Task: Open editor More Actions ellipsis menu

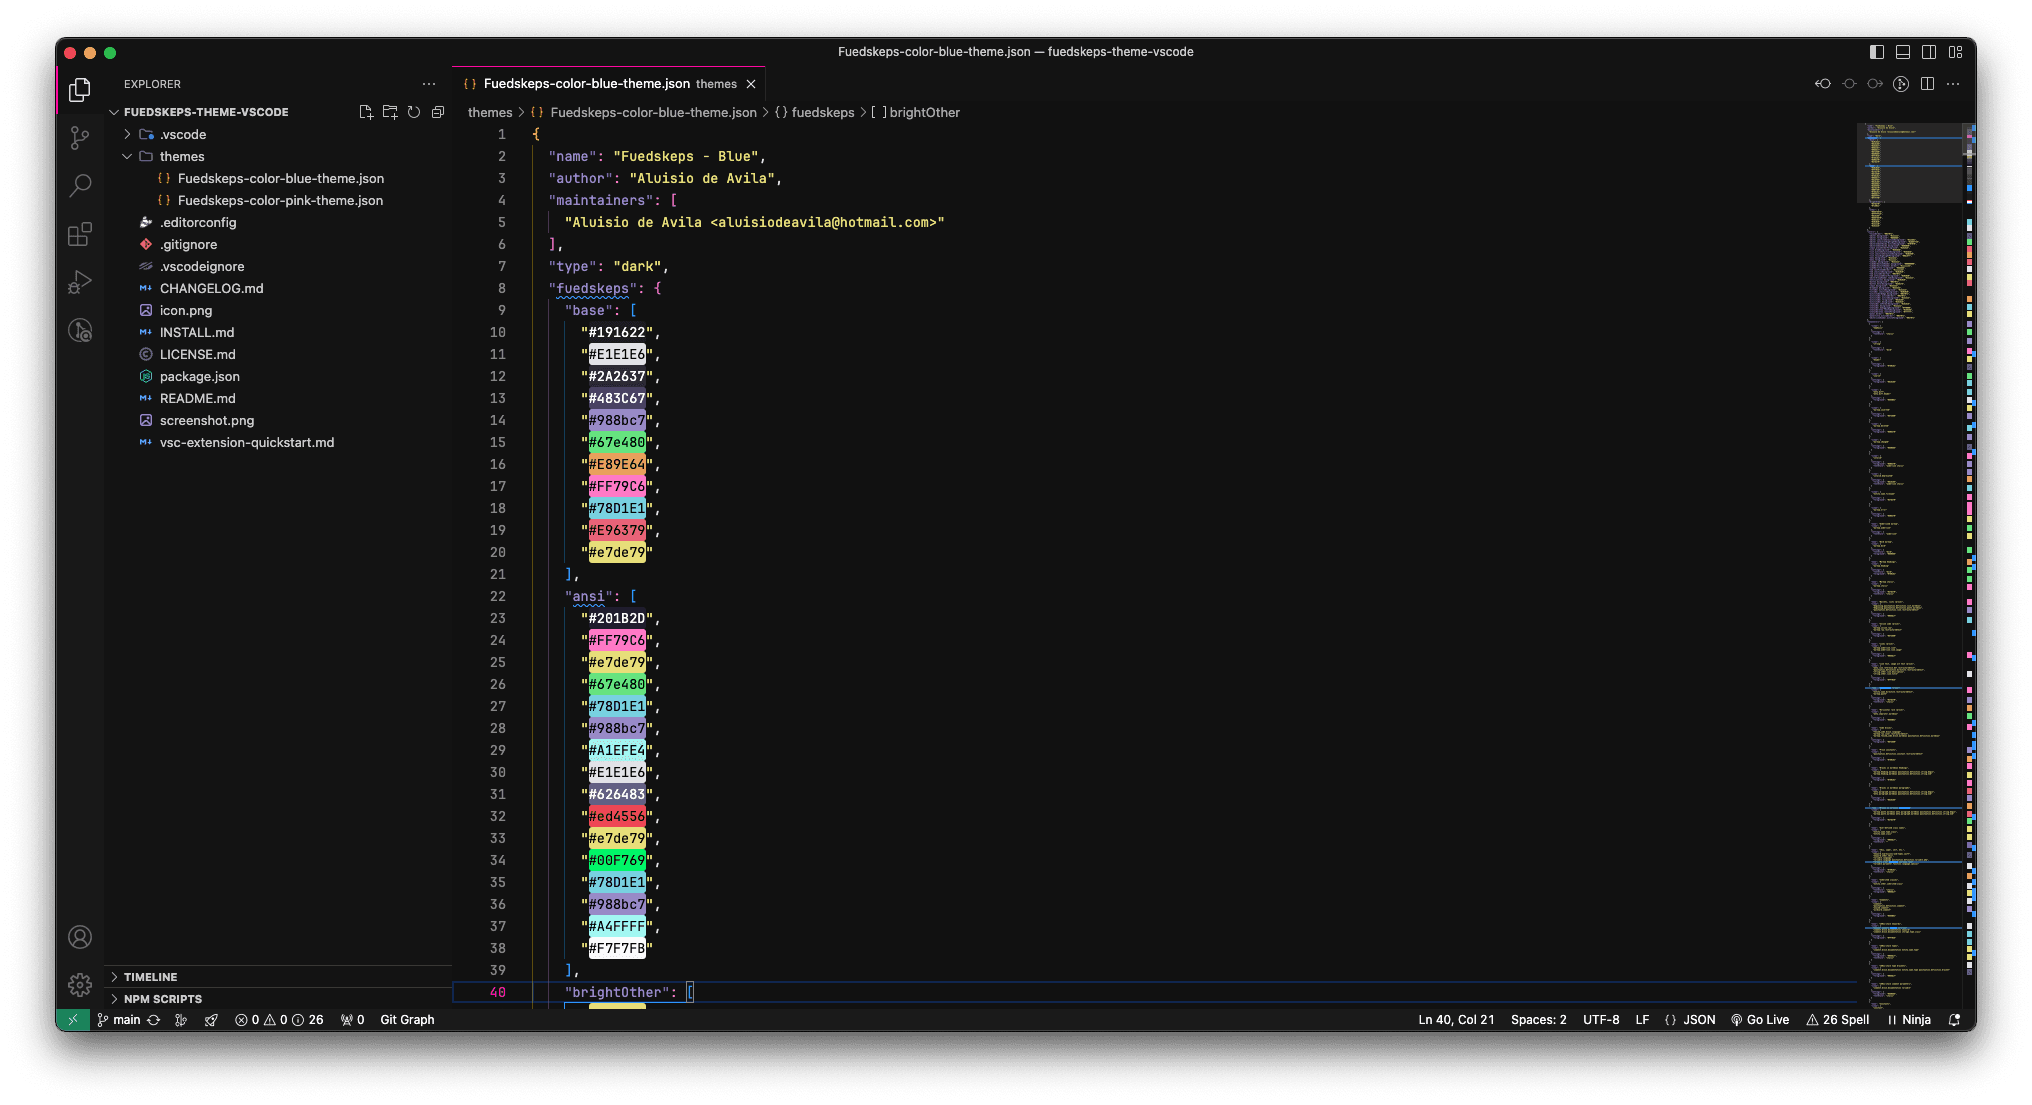Action: [1953, 84]
